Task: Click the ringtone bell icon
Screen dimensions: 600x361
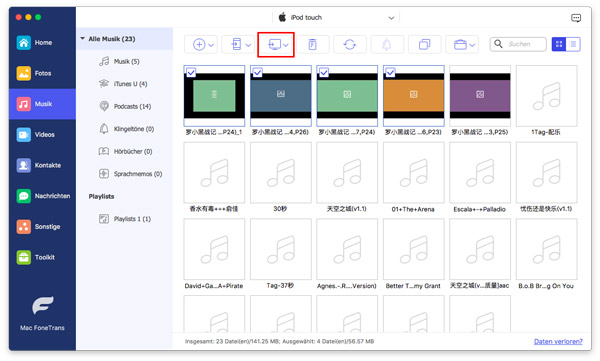Action: [387, 44]
